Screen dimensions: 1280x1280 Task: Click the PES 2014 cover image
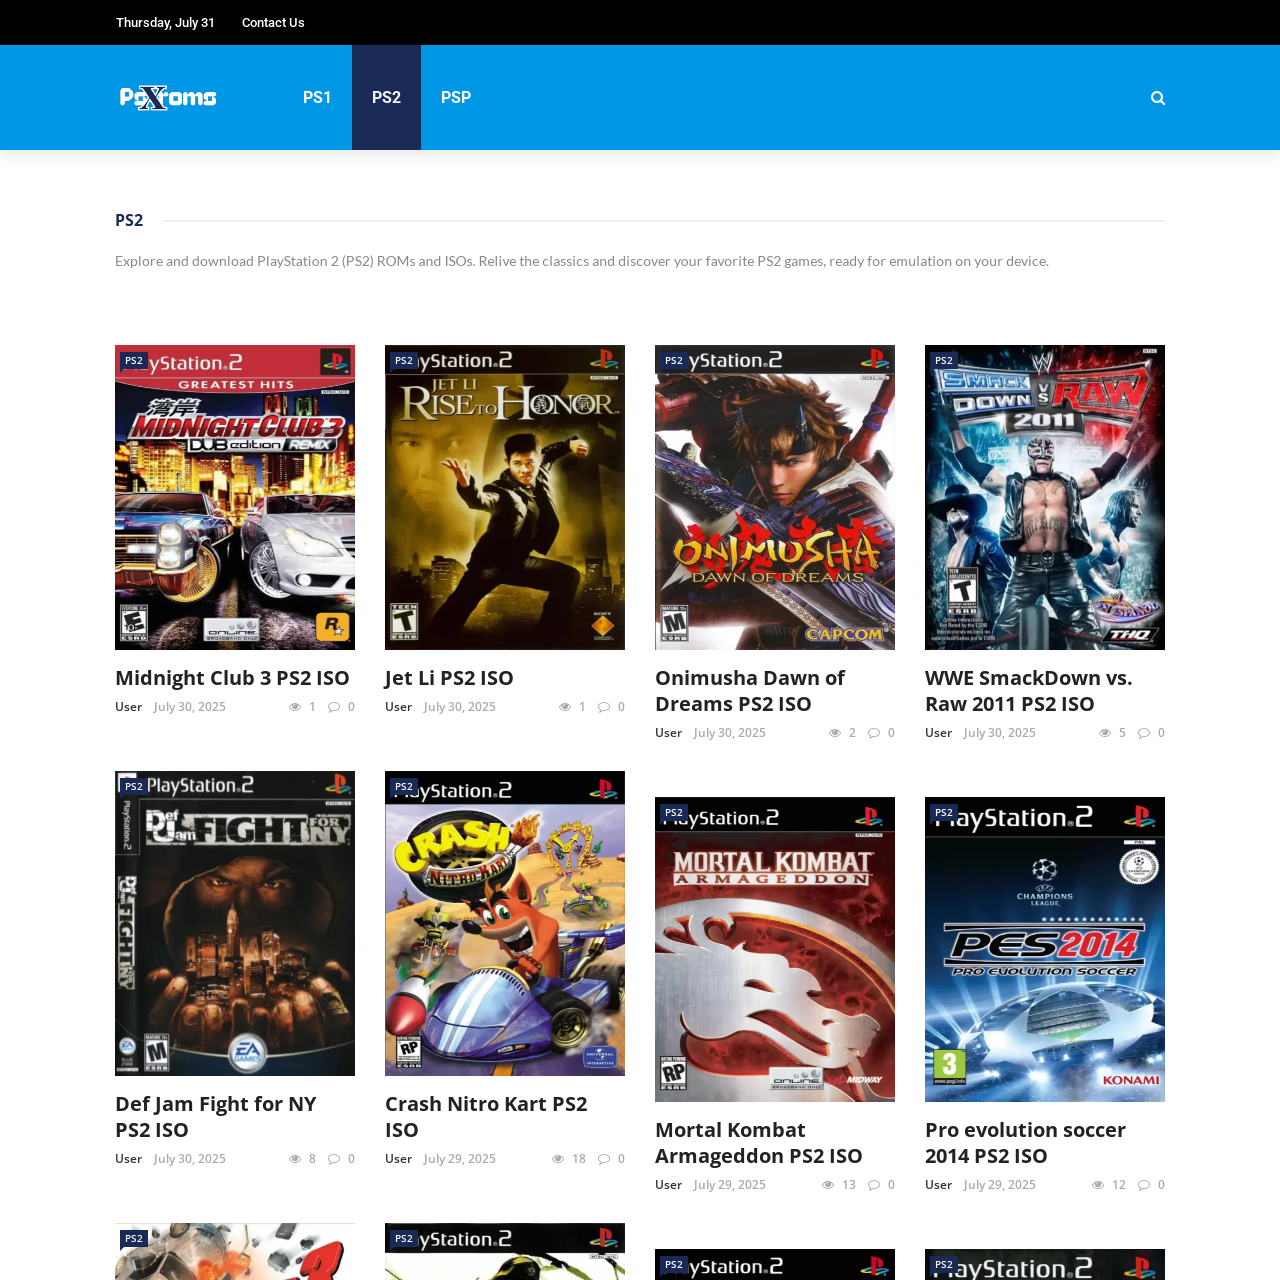pyautogui.click(x=1045, y=949)
